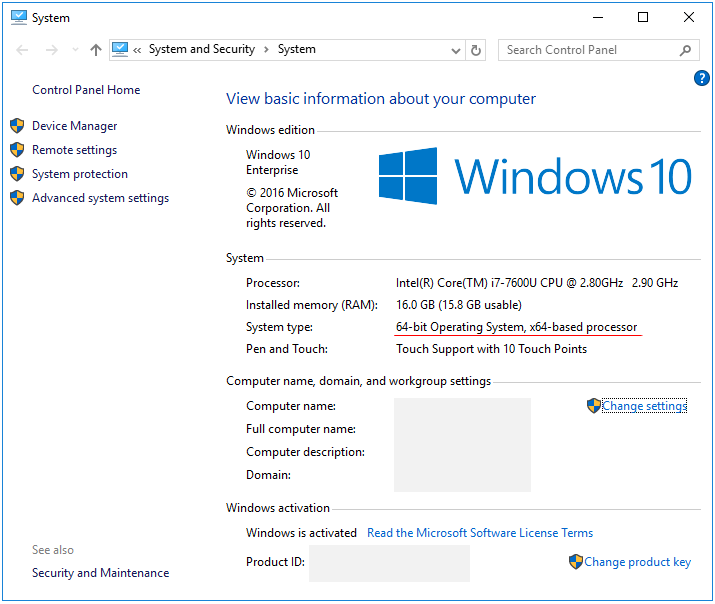
Task: Click Touch Support with 10 Touch Points
Action: pyautogui.click(x=491, y=349)
